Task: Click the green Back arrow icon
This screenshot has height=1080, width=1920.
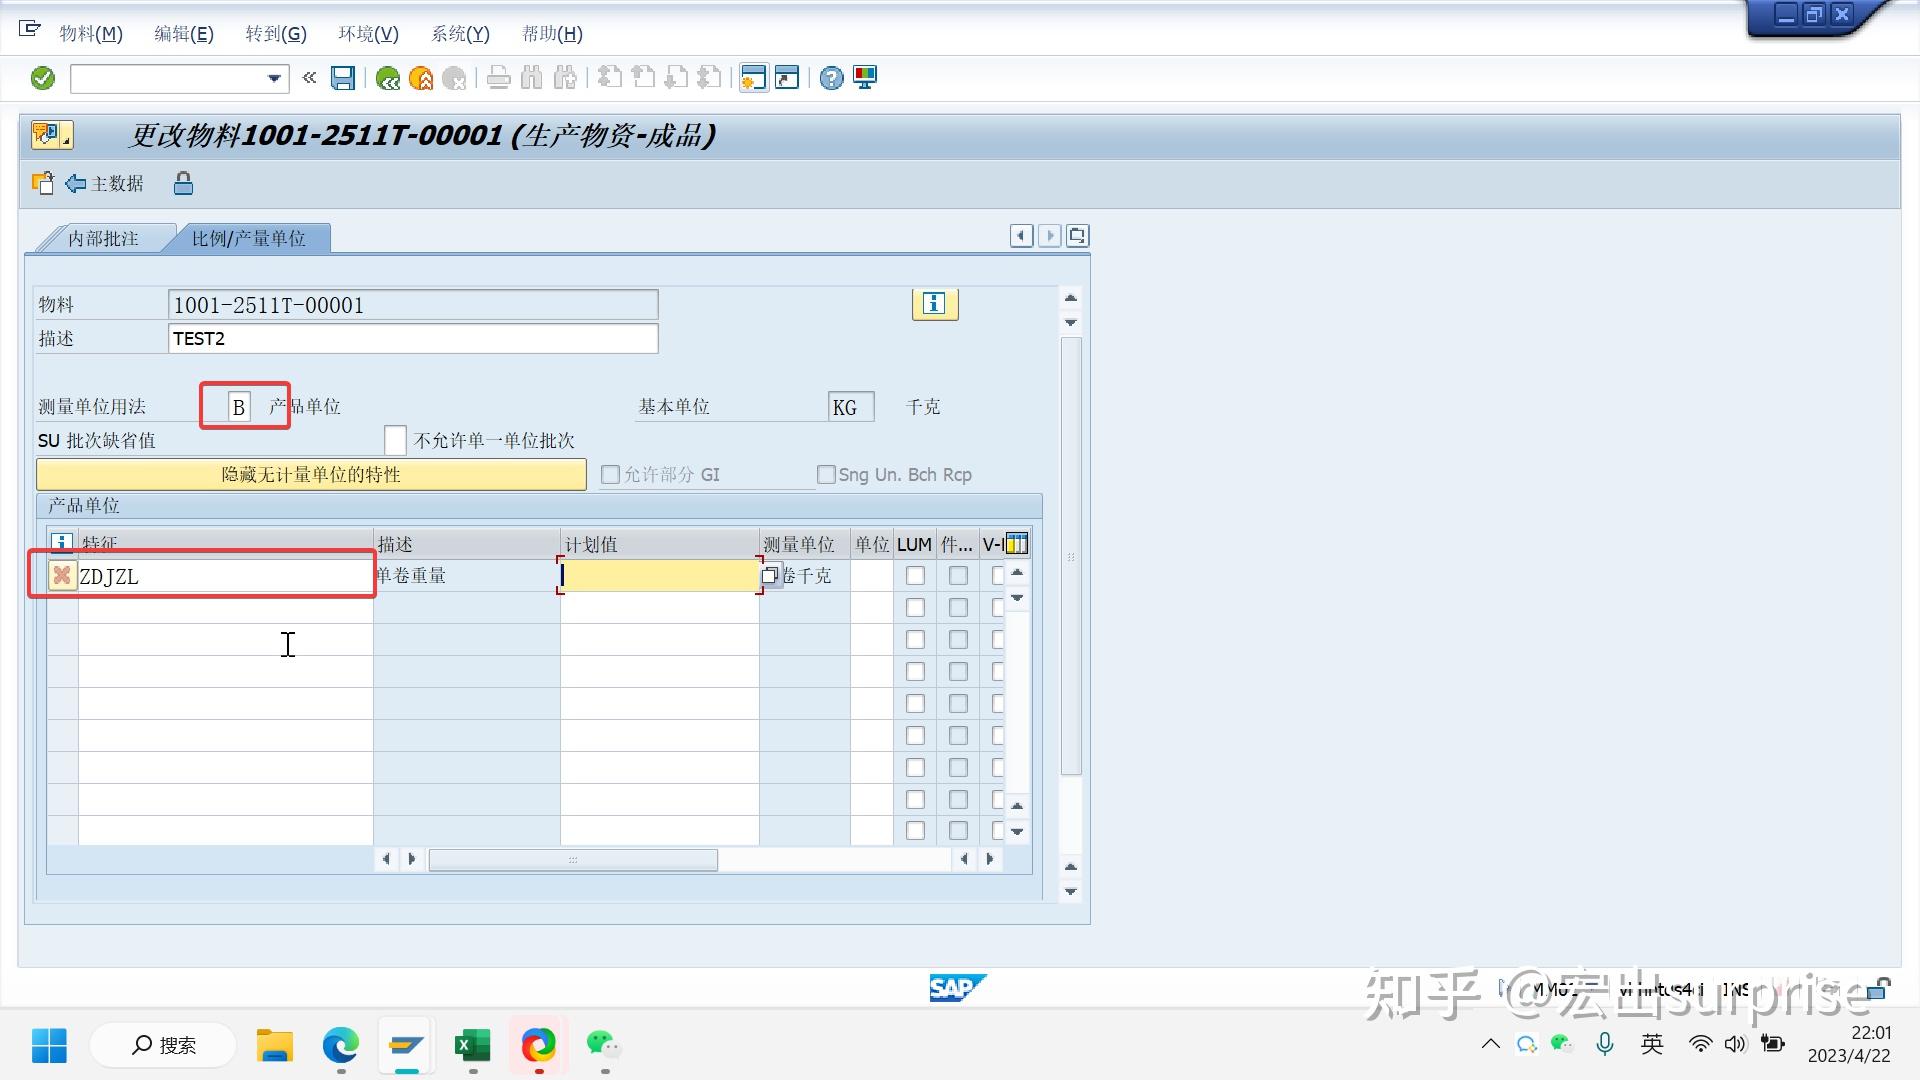Action: pyautogui.click(x=388, y=78)
